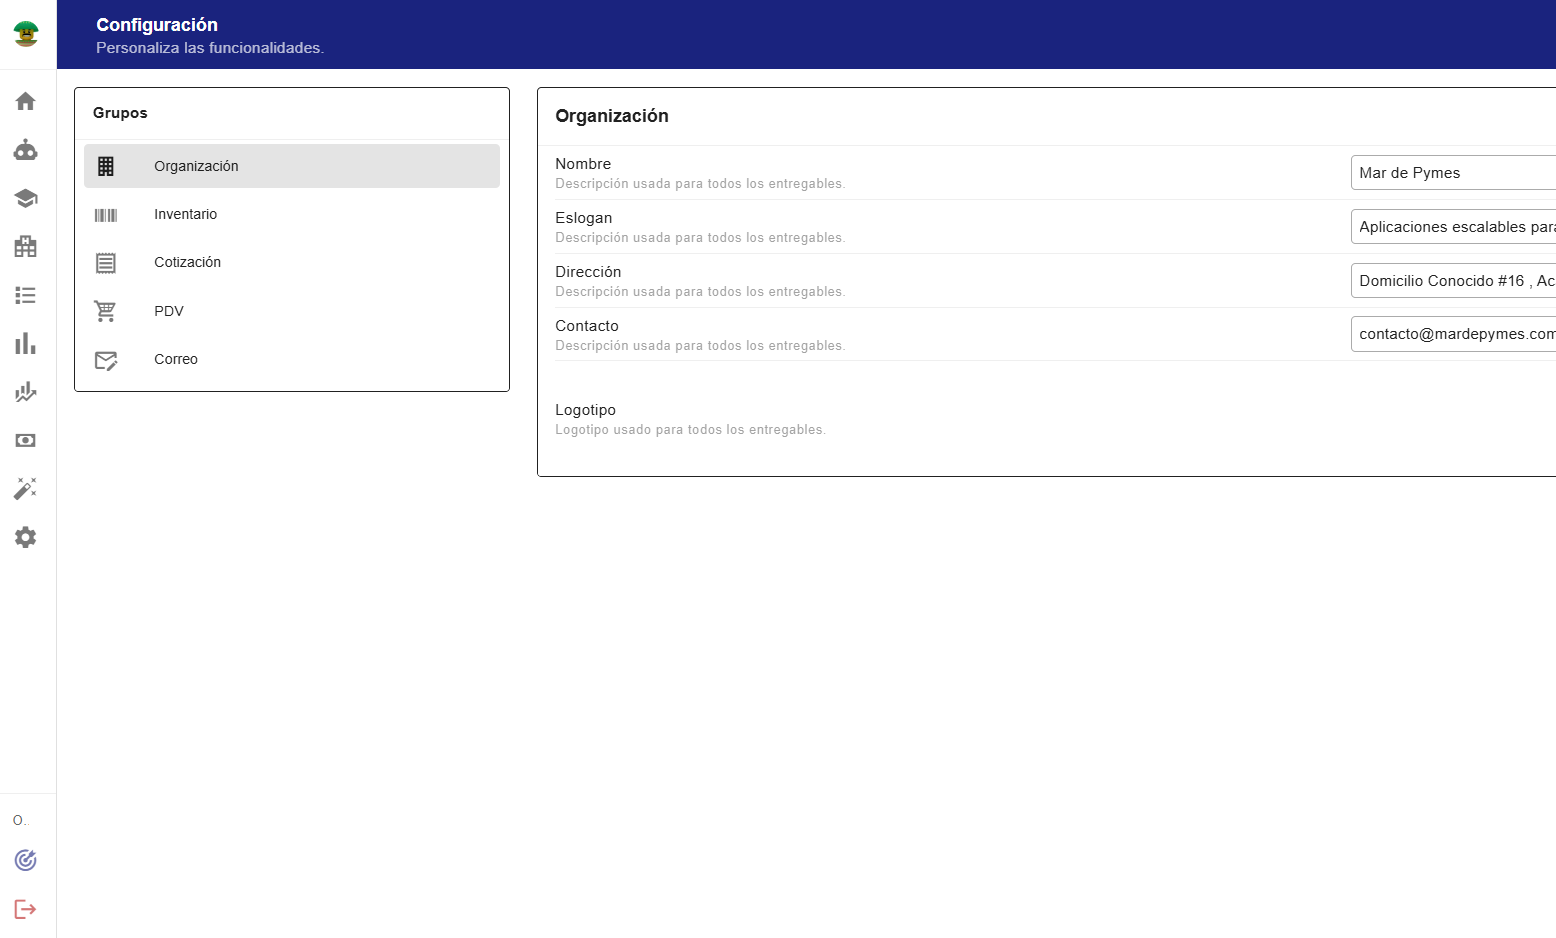Select the Cotización group
Screen dimensions: 1556x938
pyautogui.click(x=292, y=262)
